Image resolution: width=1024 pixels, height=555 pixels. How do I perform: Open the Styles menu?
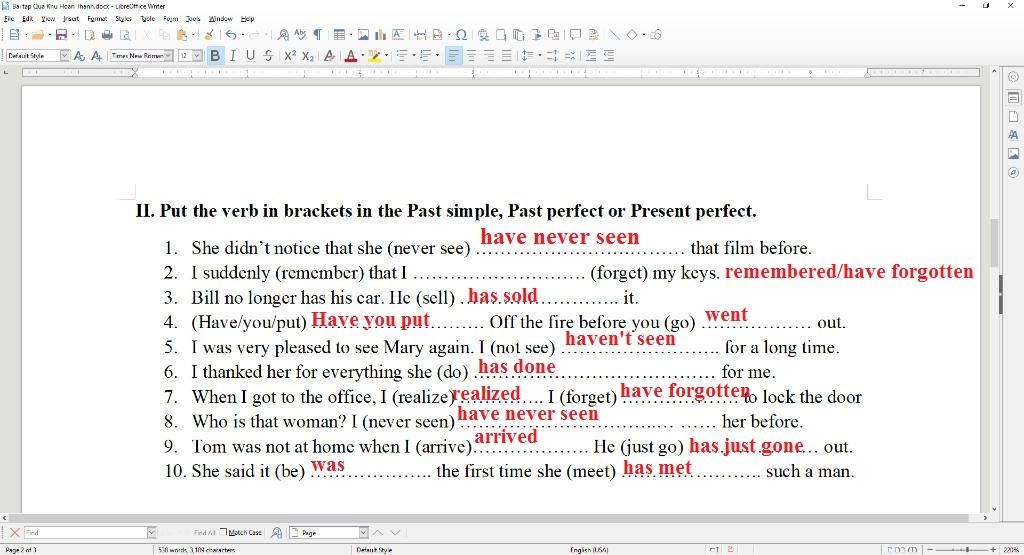pyautogui.click(x=123, y=19)
